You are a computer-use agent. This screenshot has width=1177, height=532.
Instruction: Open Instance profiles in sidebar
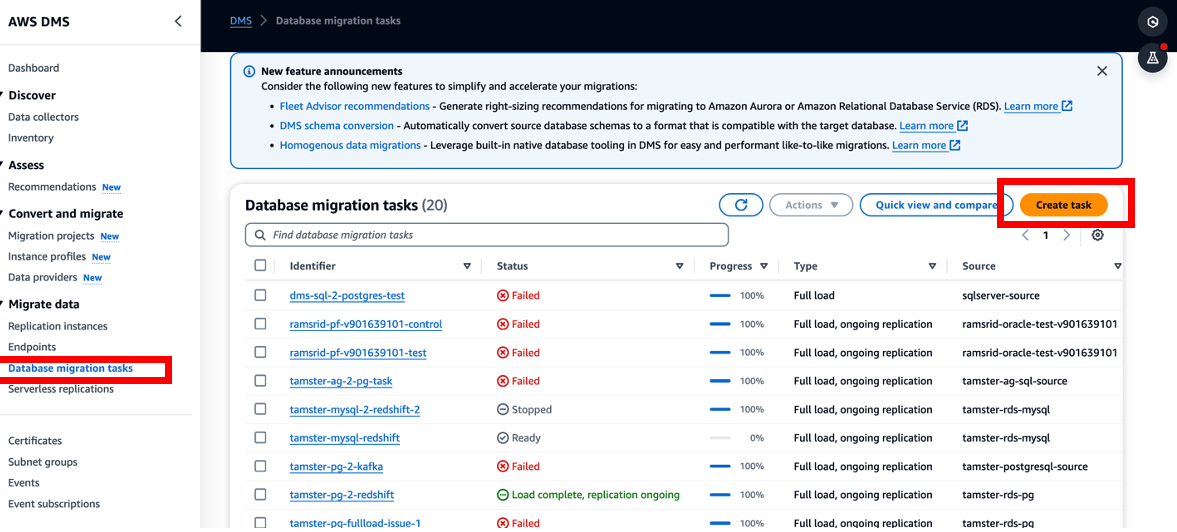click(47, 257)
